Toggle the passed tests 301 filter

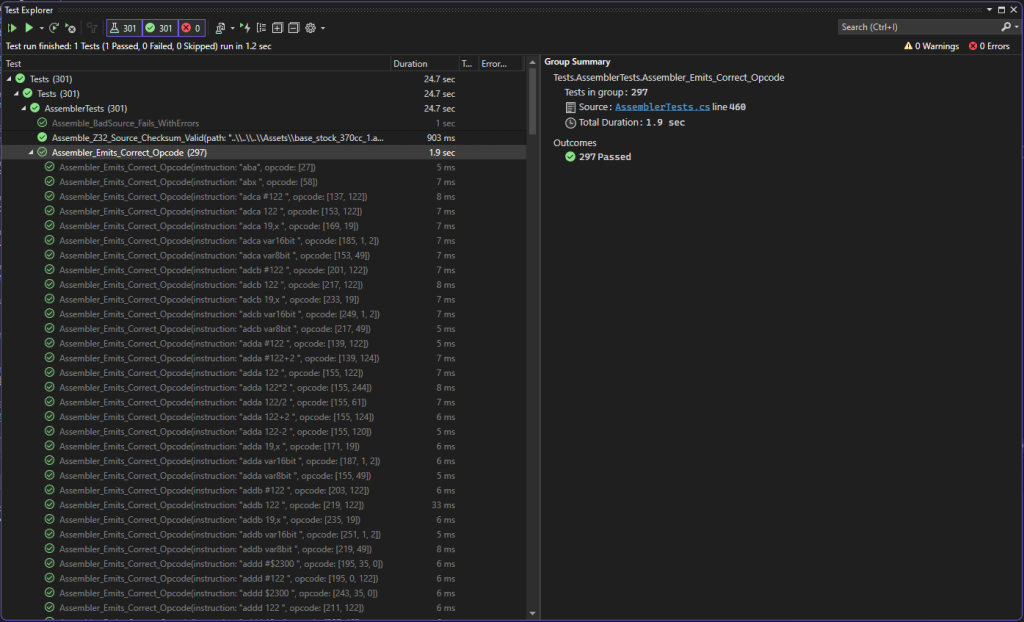click(x=159, y=28)
